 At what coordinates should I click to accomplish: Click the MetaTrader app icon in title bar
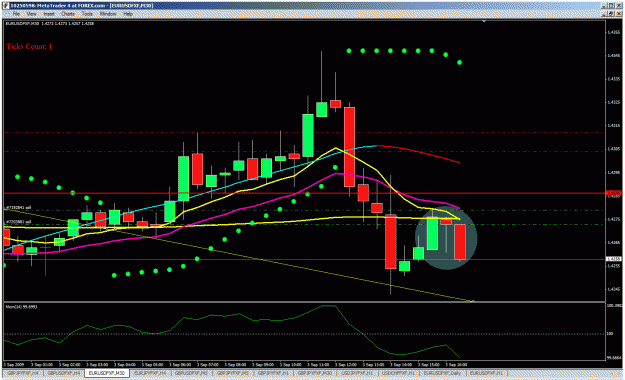point(6,6)
